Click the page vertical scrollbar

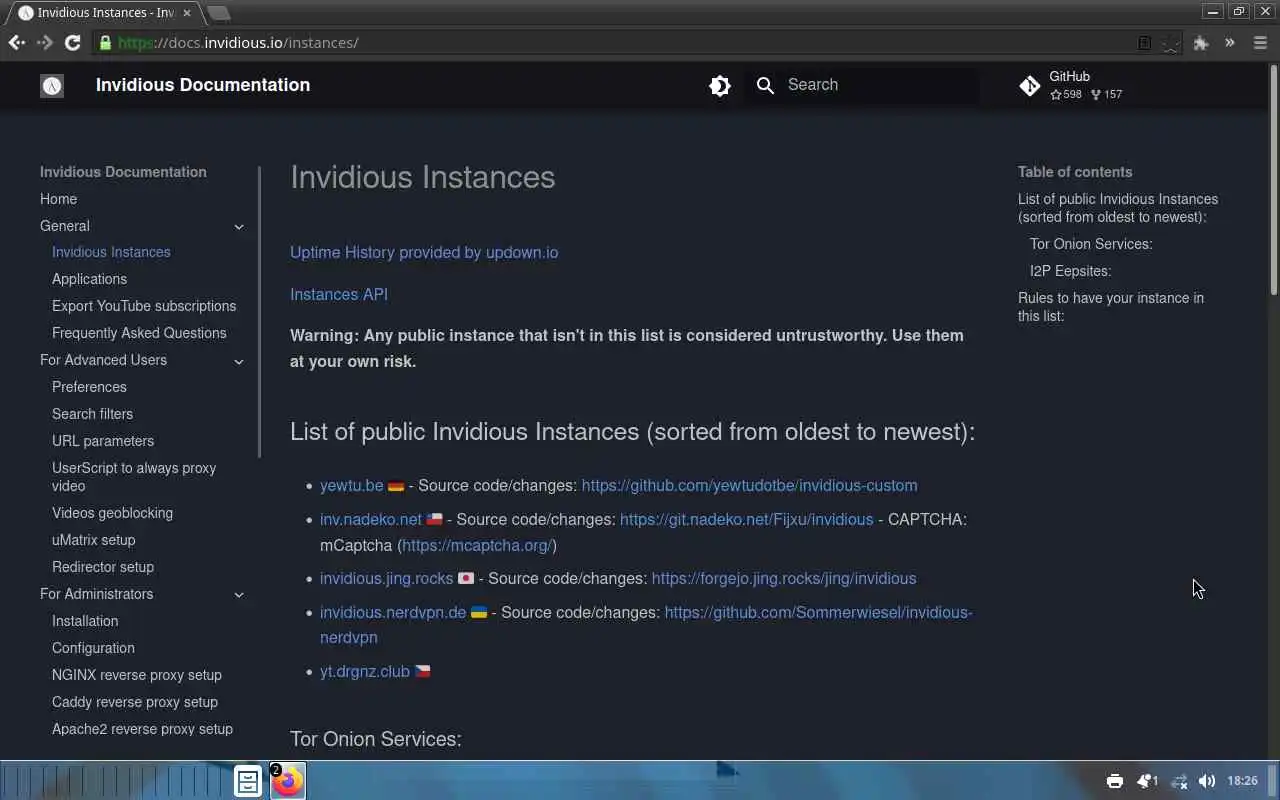pos(1273,180)
